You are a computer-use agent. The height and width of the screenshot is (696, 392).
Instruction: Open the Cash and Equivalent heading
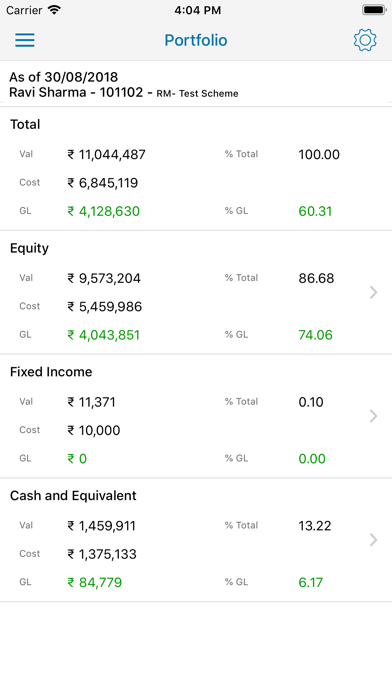click(x=73, y=496)
